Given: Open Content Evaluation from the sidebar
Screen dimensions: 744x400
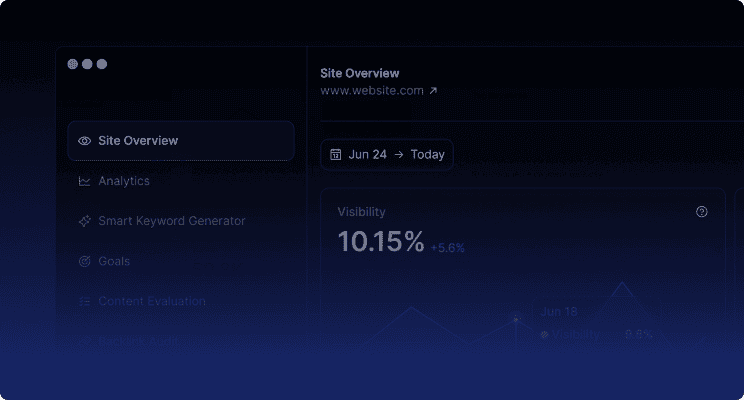Looking at the screenshot, I should 152,301.
